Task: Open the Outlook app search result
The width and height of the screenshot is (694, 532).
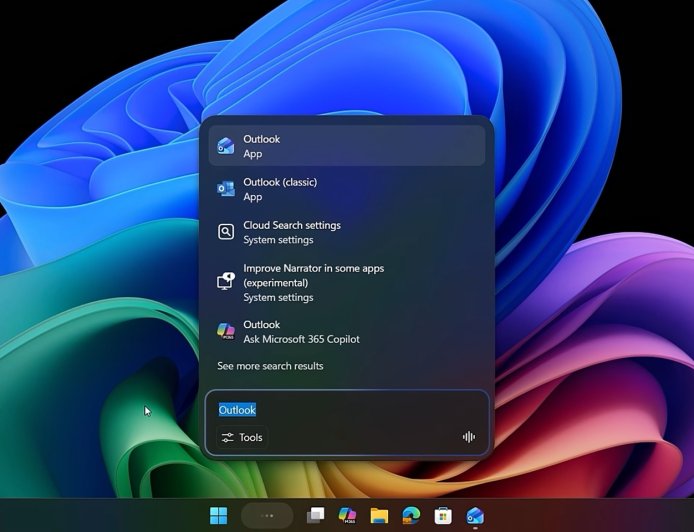Action: pos(347,146)
